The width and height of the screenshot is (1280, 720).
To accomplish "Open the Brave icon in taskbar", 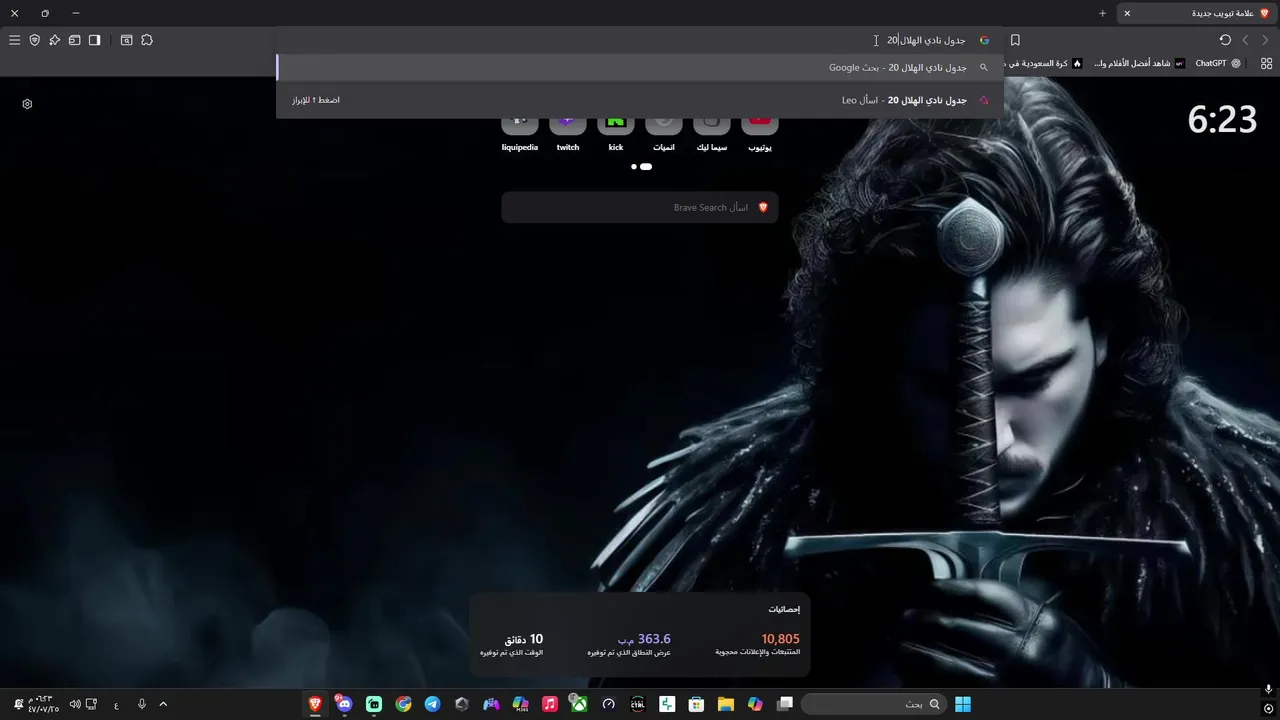I will (x=315, y=704).
